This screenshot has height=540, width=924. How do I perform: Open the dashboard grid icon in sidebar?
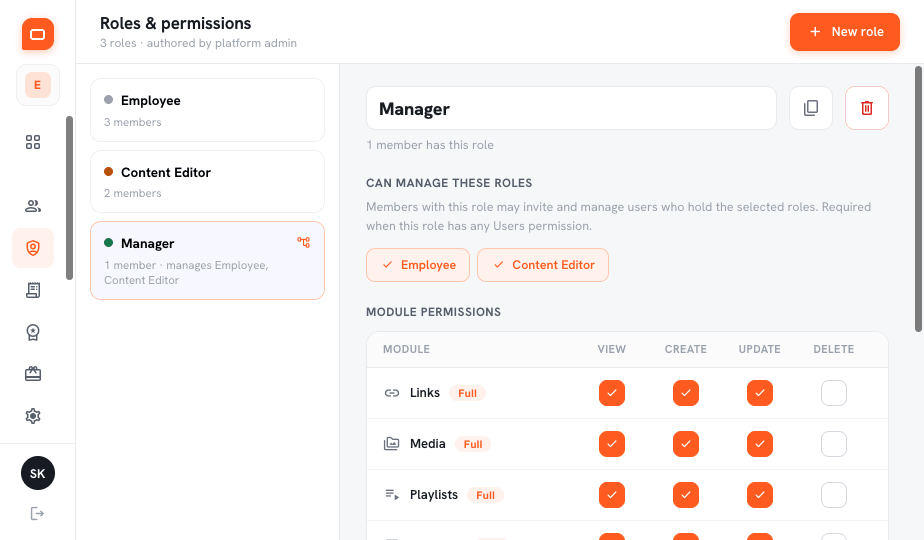[33, 142]
